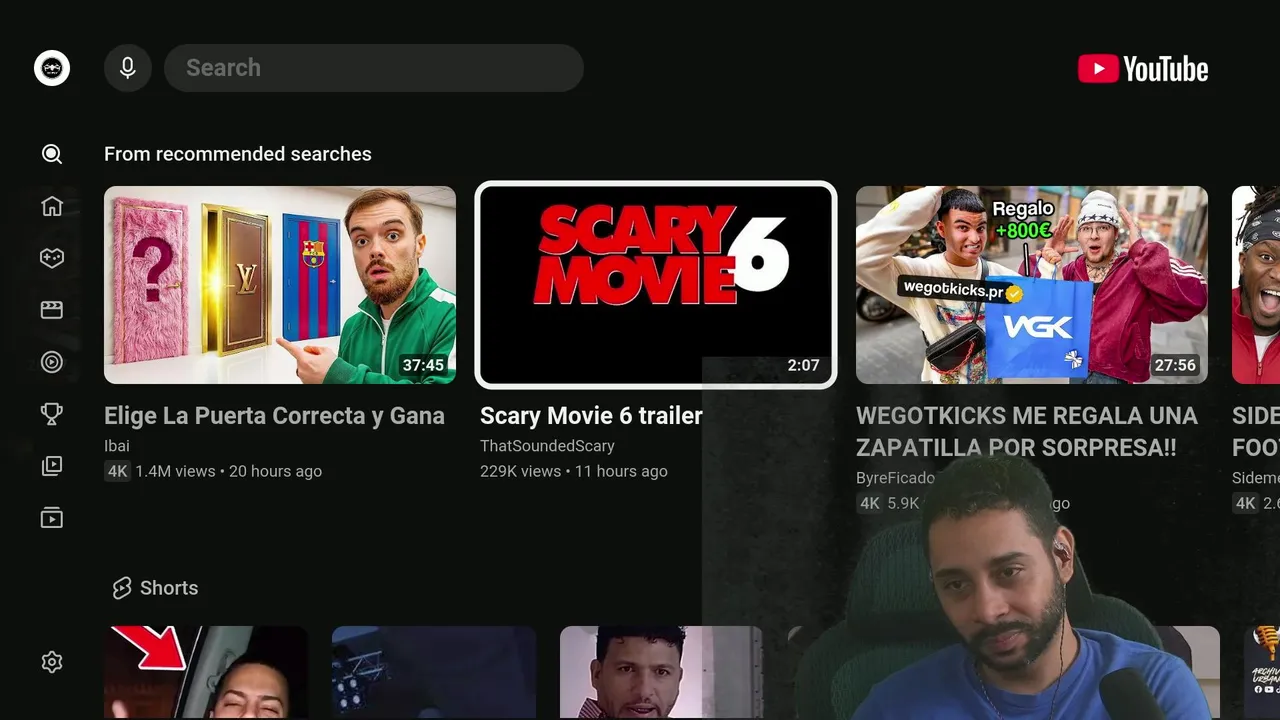Click the YouTube logo
Viewport: 1280px width, 720px height.
coord(1143,68)
